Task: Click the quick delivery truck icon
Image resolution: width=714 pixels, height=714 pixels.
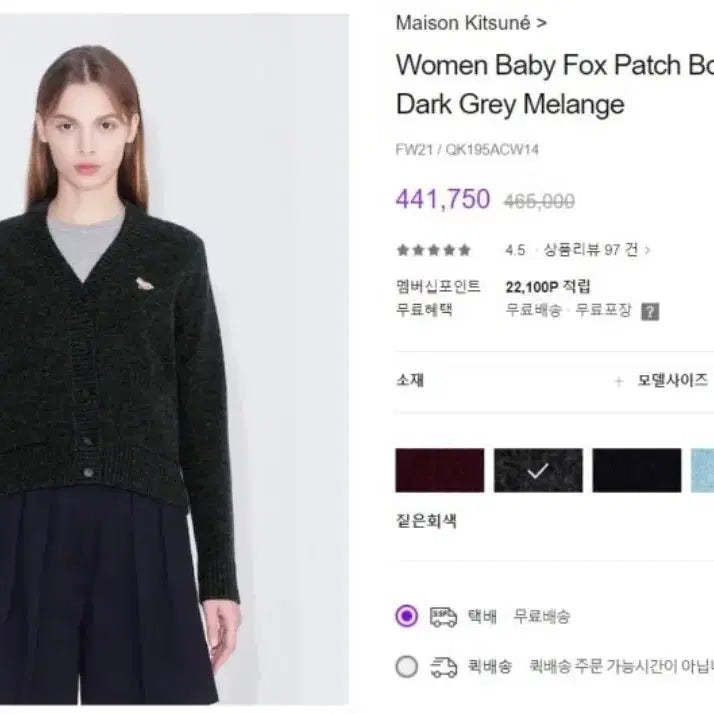Action: (443, 667)
